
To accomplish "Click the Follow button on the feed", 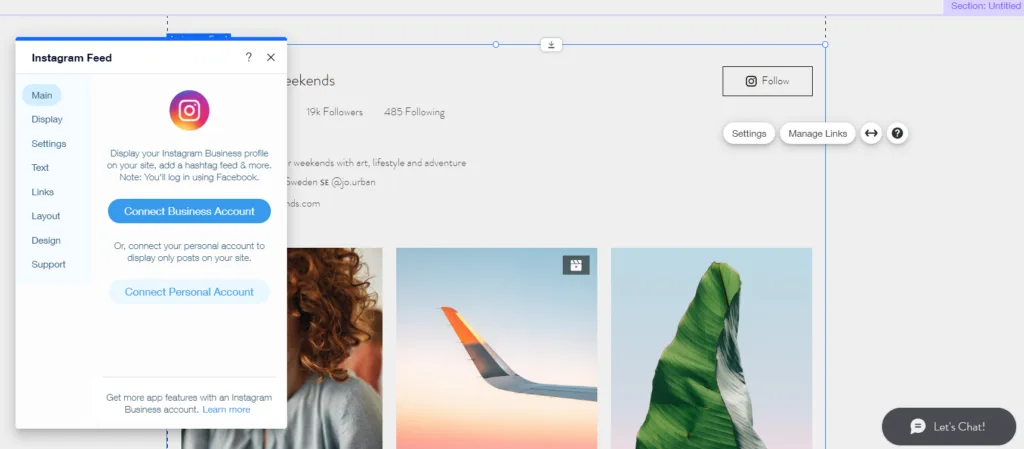I will tap(767, 81).
